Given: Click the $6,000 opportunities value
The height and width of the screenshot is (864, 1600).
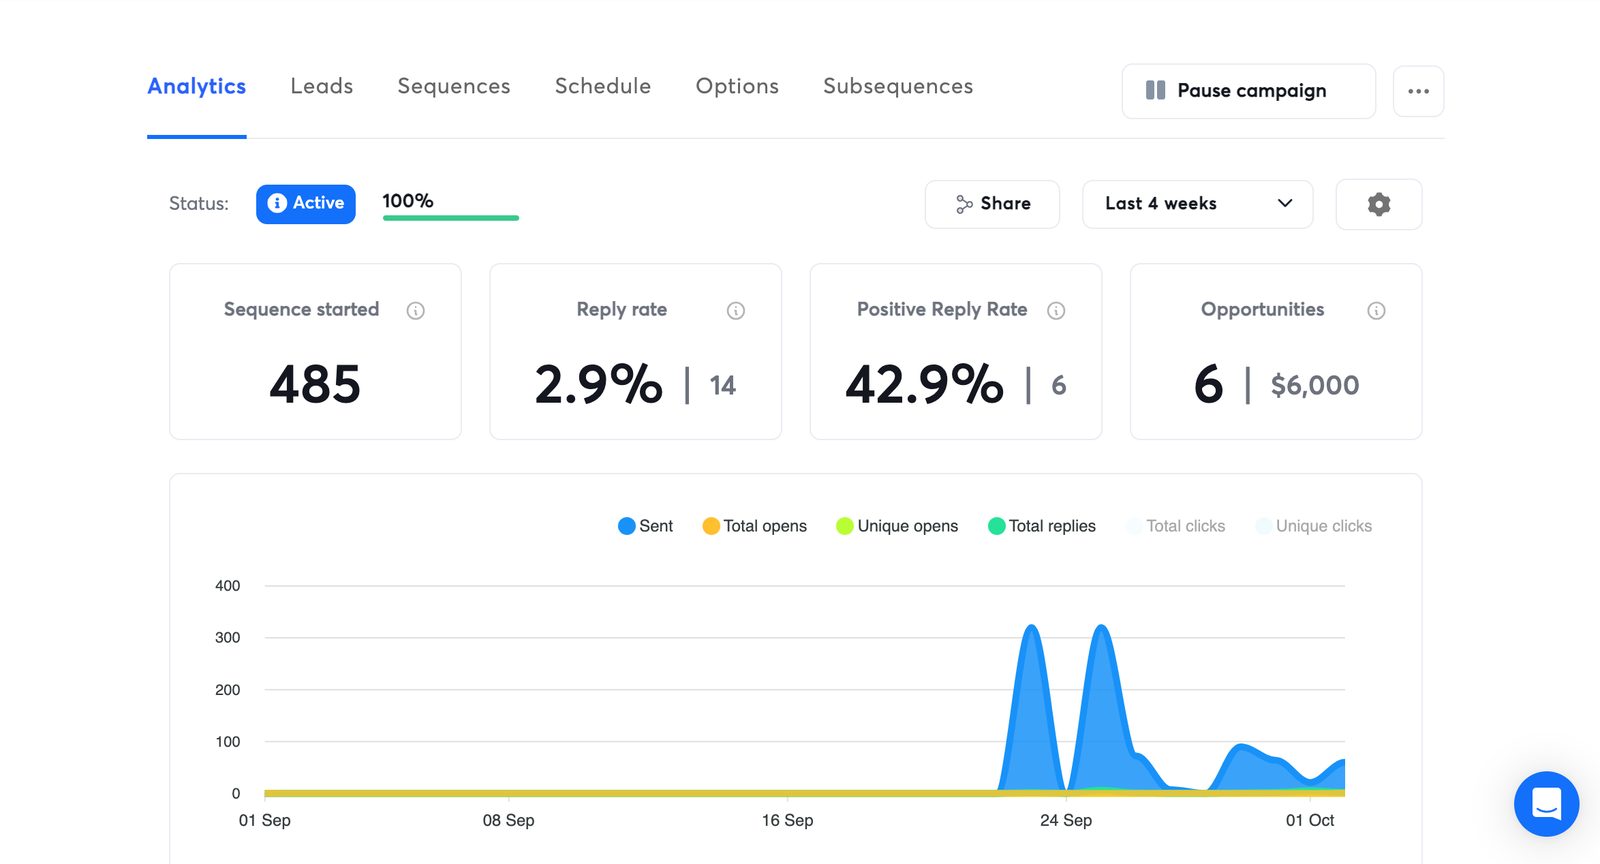Looking at the screenshot, I should point(1314,386).
